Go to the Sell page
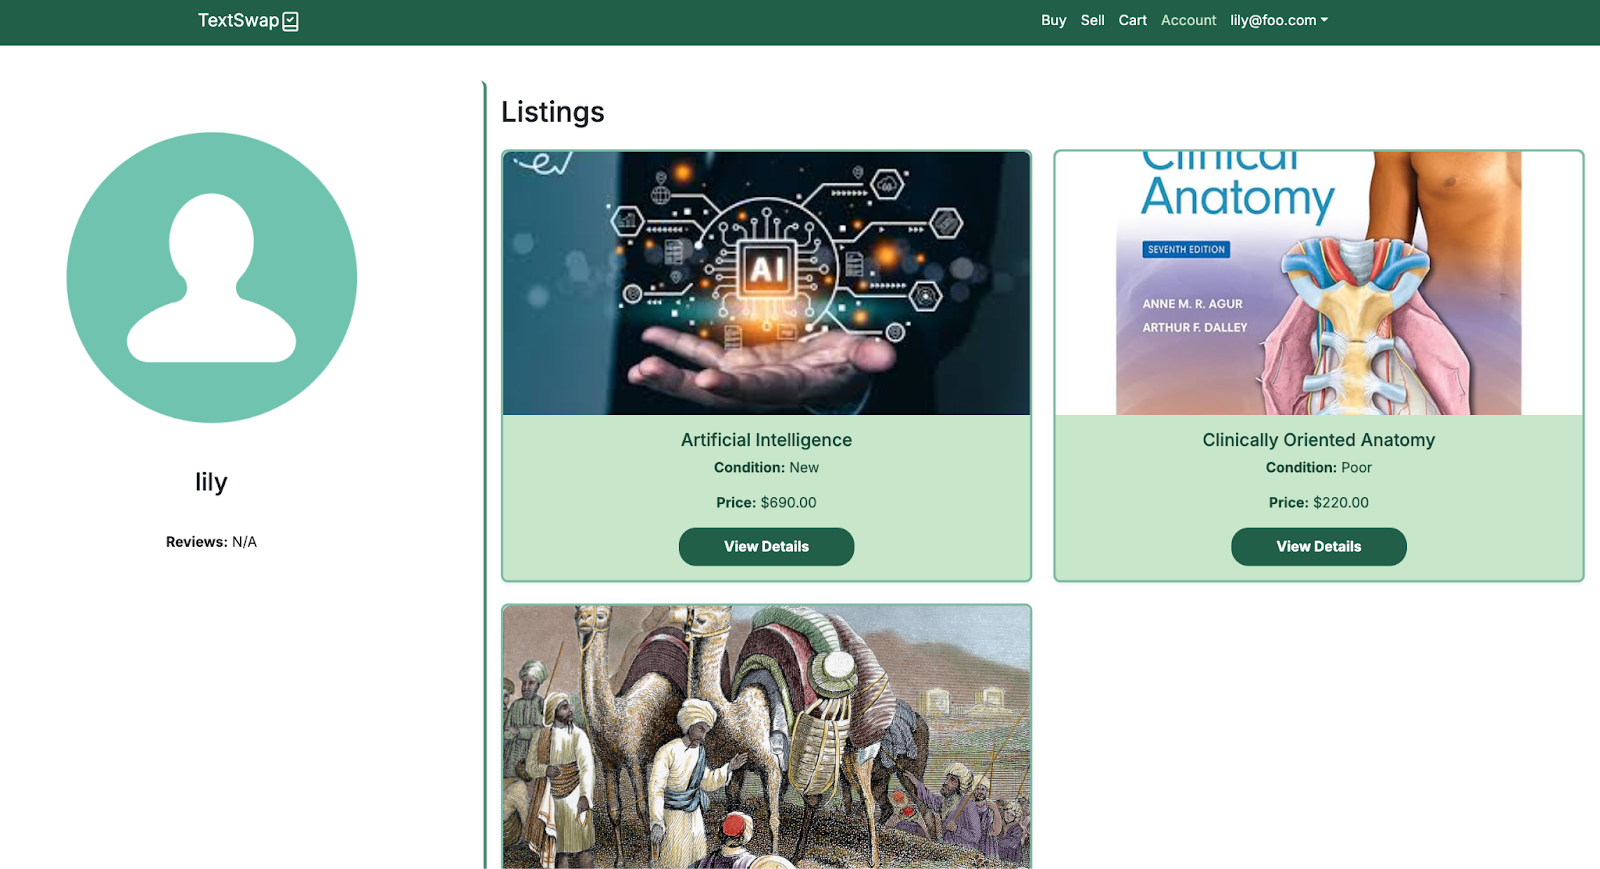 click(x=1092, y=20)
